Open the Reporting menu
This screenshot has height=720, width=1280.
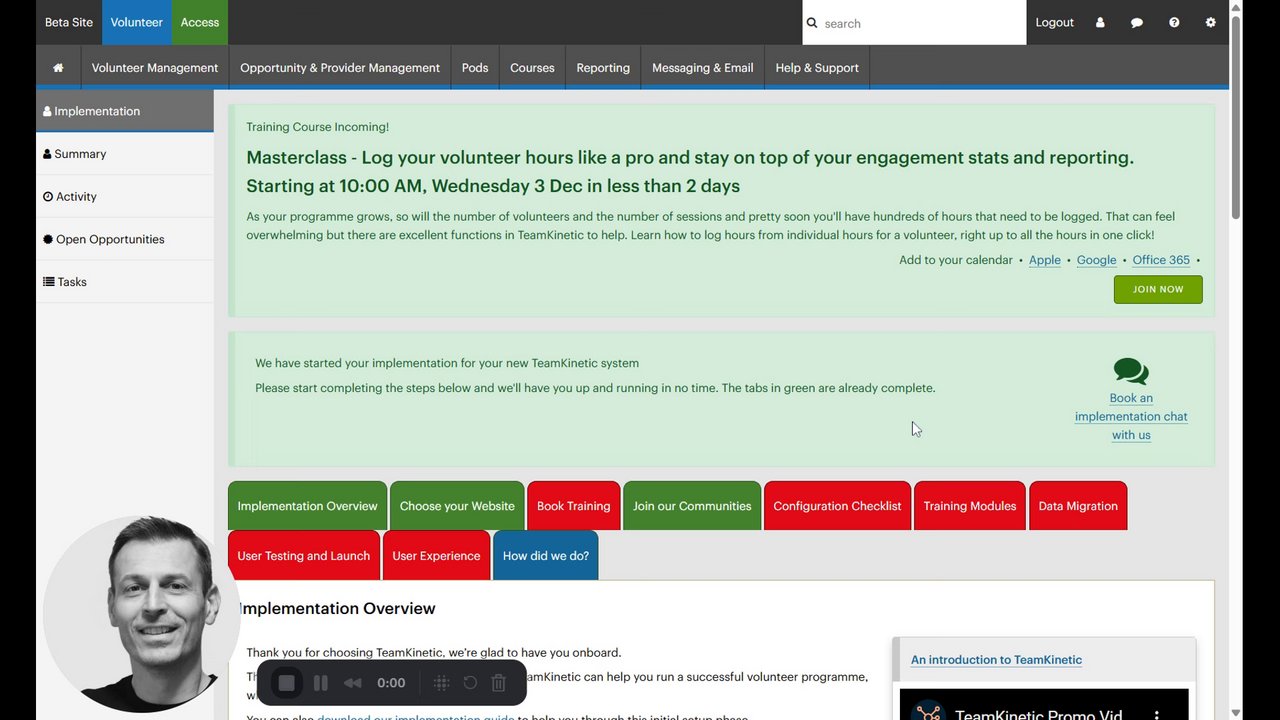pyautogui.click(x=603, y=68)
